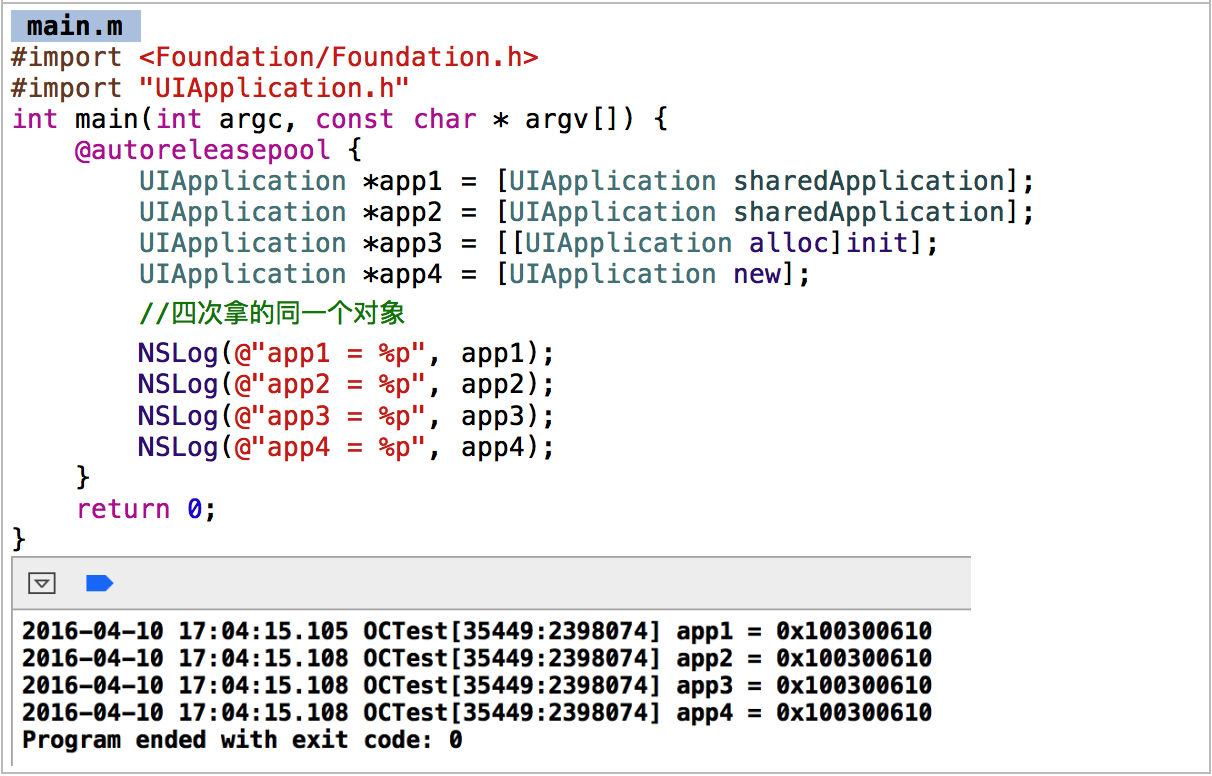Image resolution: width=1212 pixels, height=776 pixels.
Task: Click the app4 UIApplication new line
Action: pos(475,274)
